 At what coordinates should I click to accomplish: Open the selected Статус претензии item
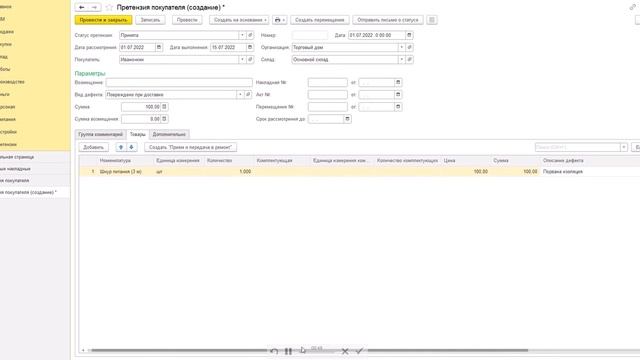[250, 35]
